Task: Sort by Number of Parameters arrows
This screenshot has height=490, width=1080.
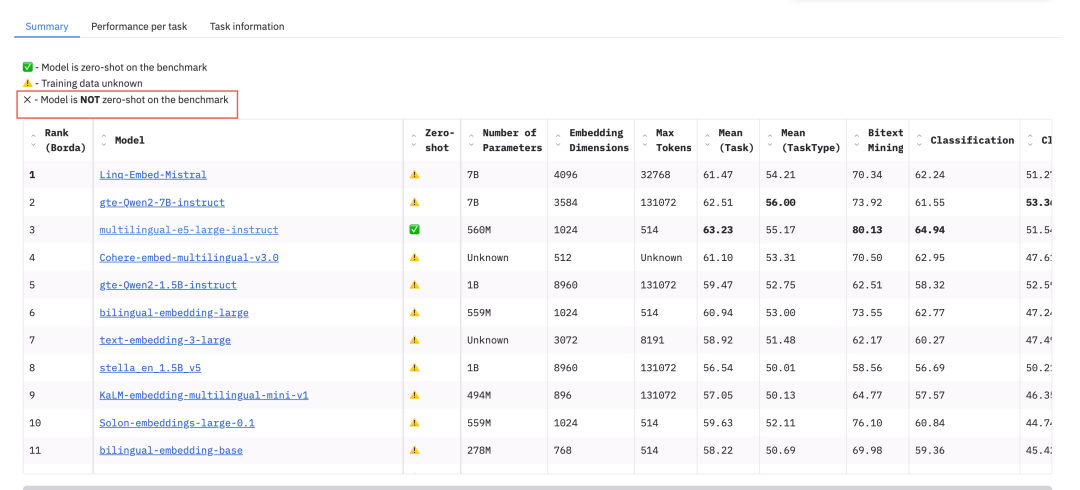Action: (x=470, y=140)
